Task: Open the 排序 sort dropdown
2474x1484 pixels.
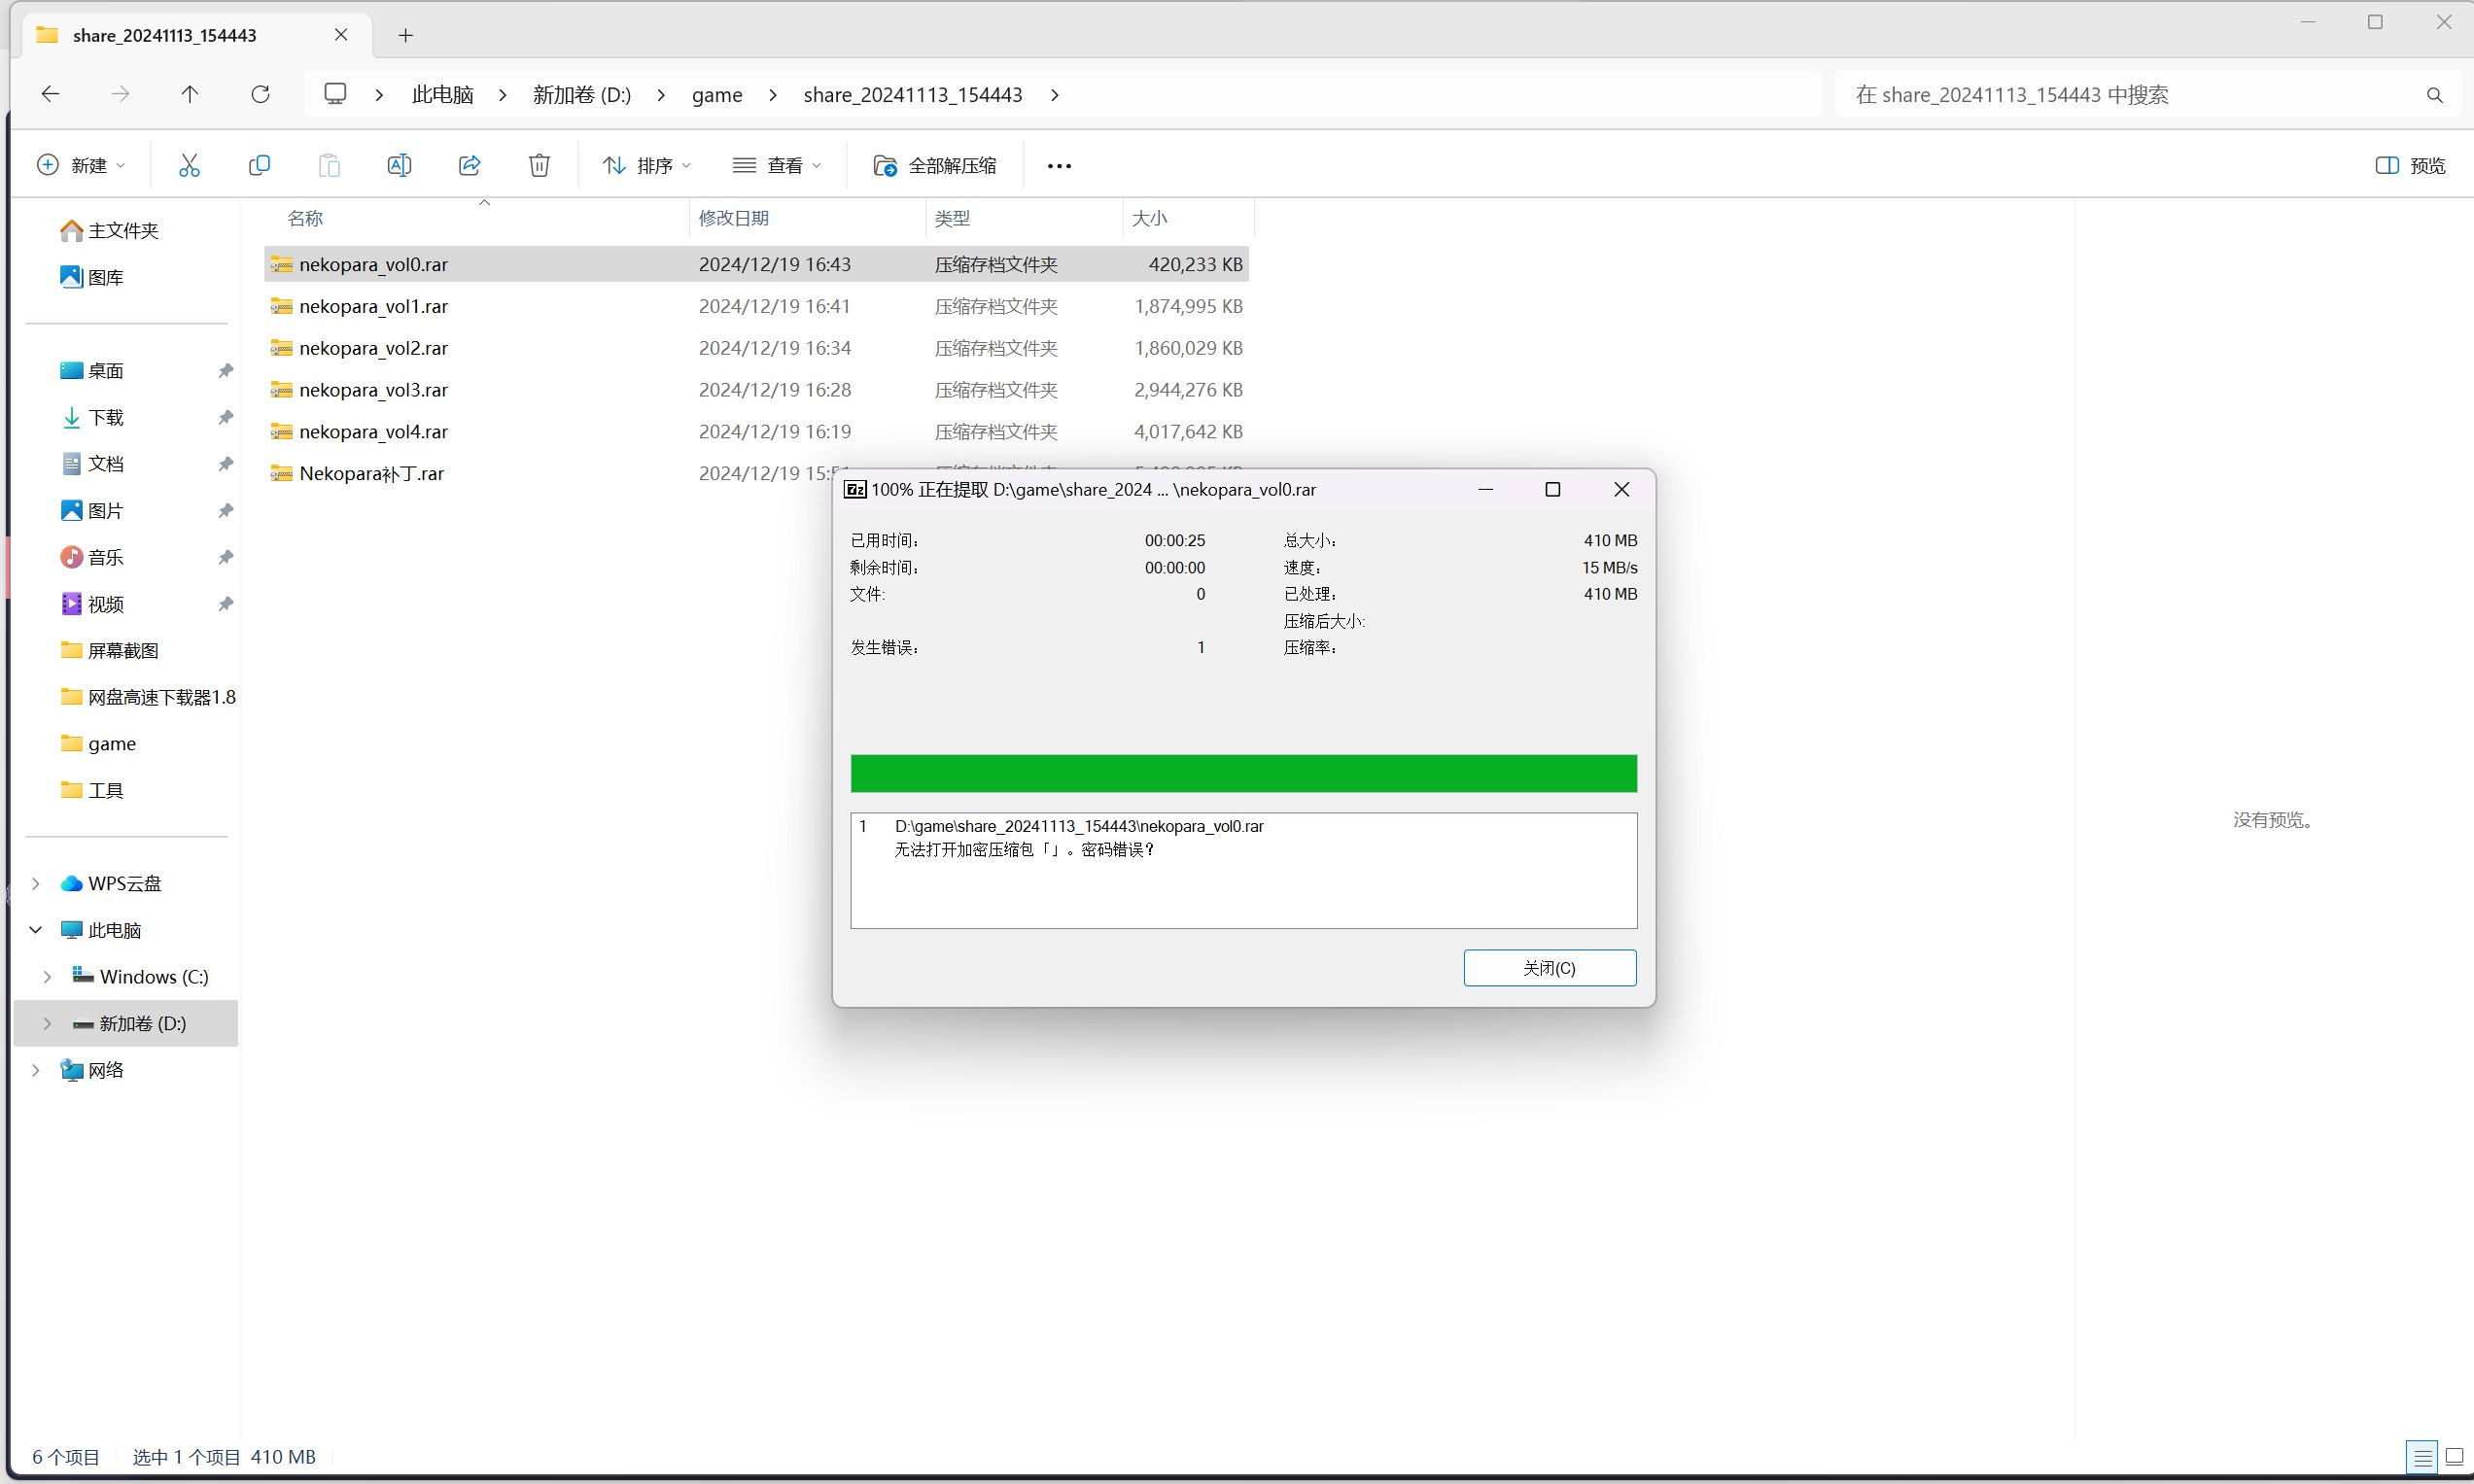Action: 647,165
